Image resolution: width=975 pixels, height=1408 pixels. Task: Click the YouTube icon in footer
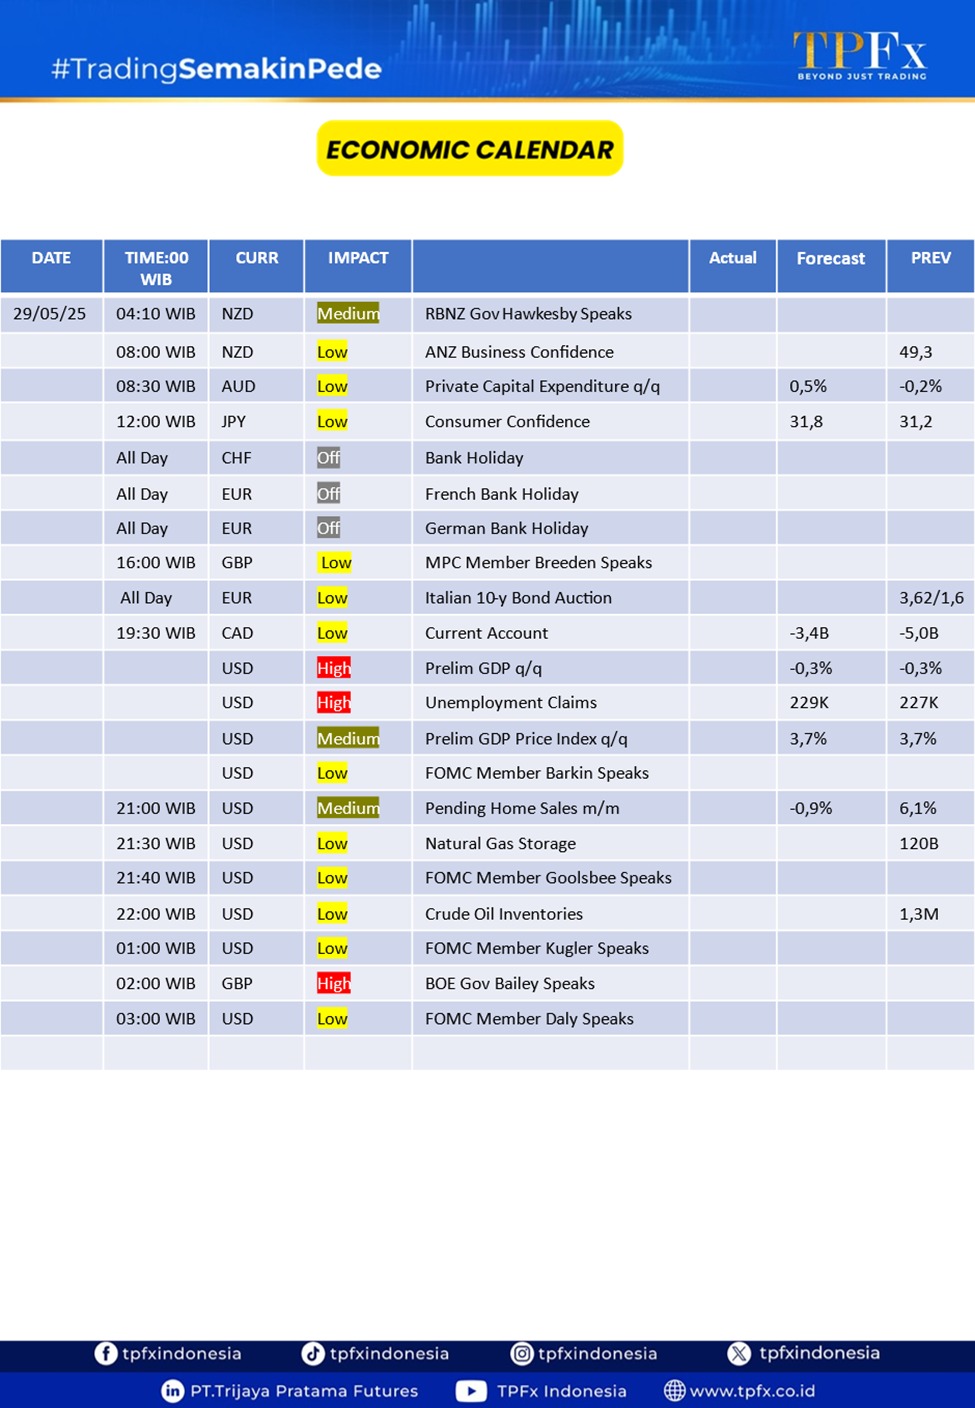[x=471, y=1391]
